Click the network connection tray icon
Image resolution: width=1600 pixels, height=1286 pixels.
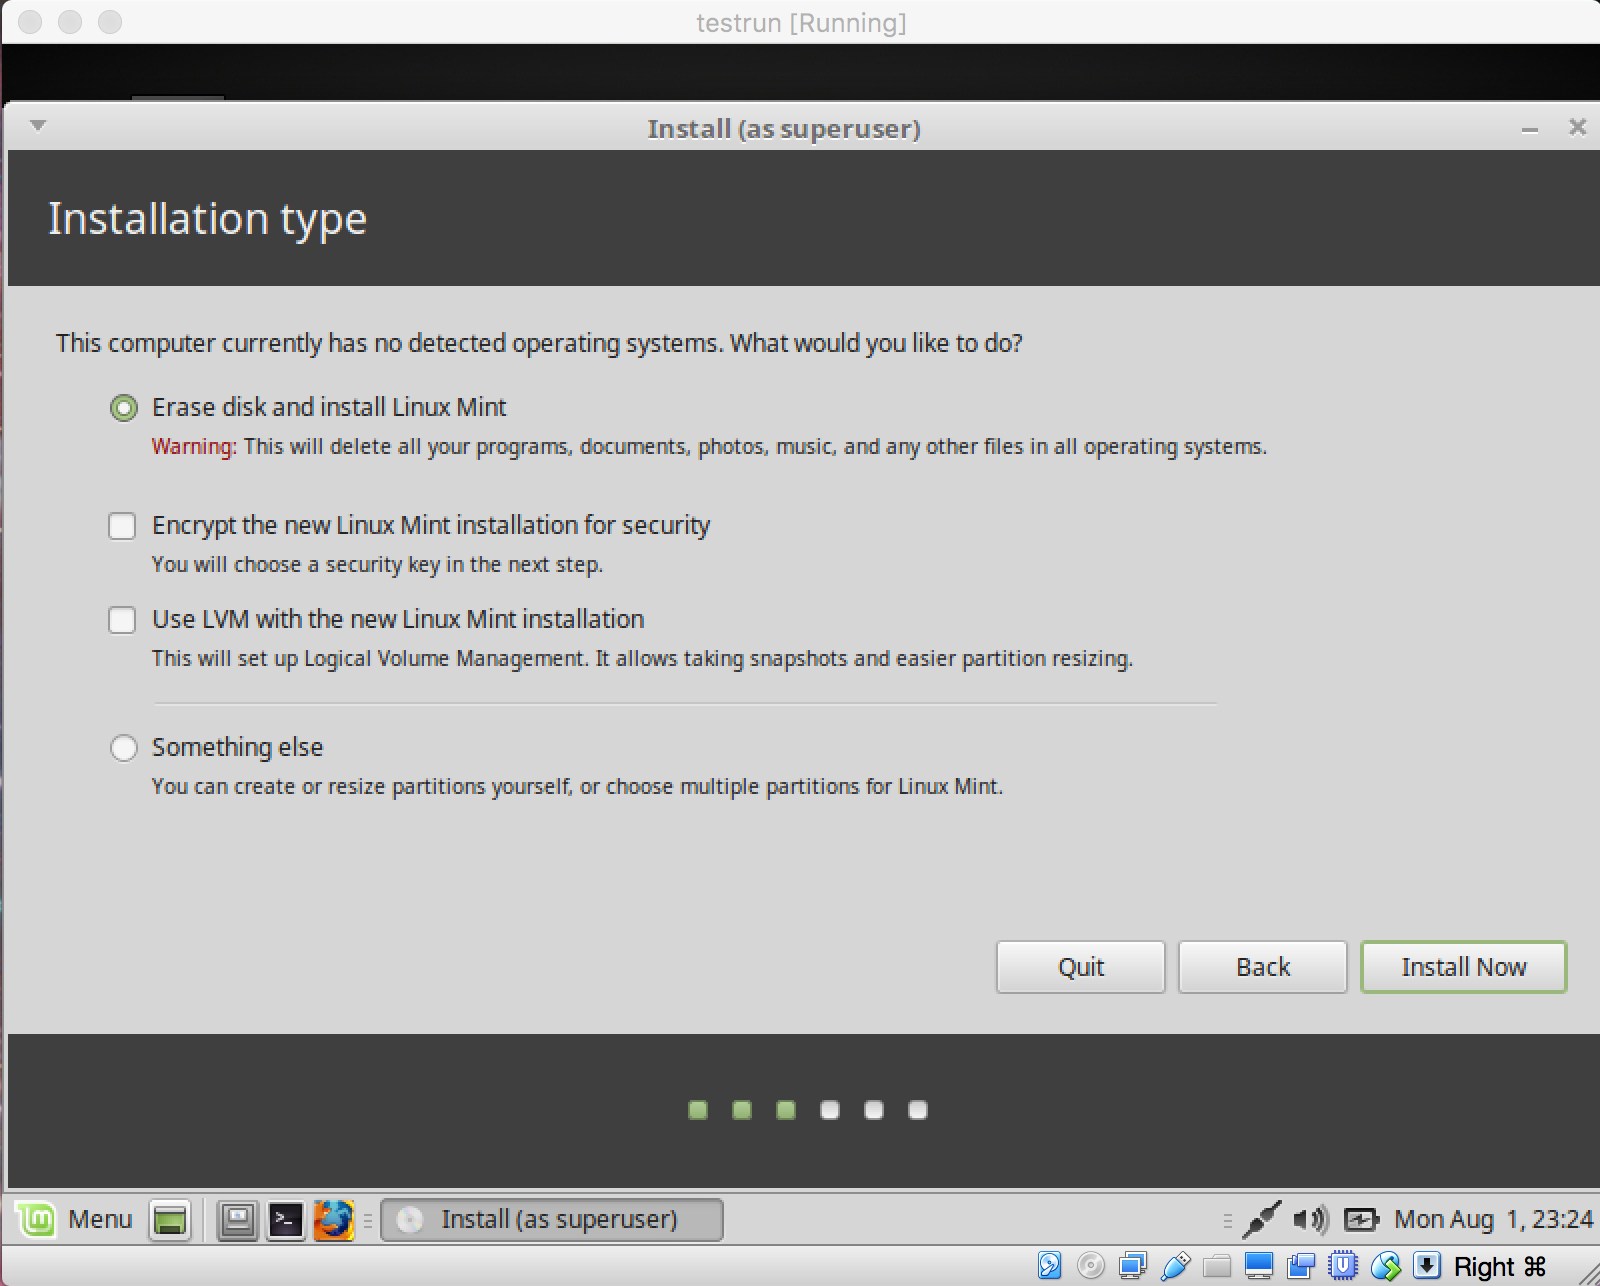[x=1261, y=1220]
